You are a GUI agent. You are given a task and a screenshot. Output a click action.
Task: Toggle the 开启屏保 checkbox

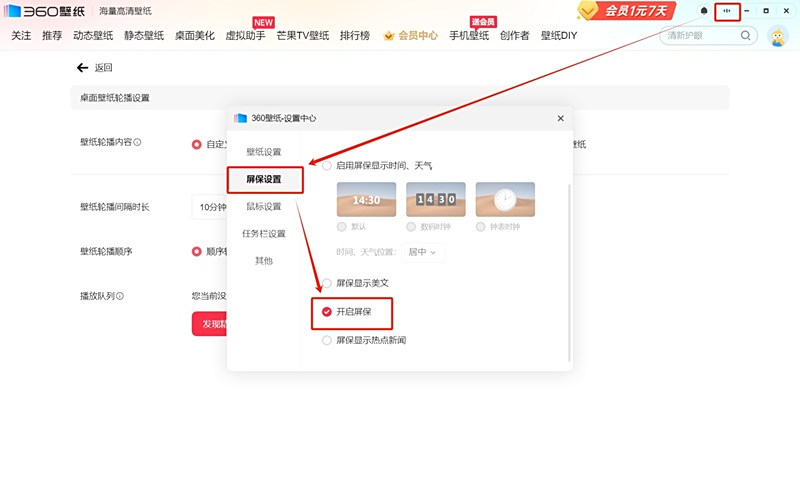coord(327,312)
